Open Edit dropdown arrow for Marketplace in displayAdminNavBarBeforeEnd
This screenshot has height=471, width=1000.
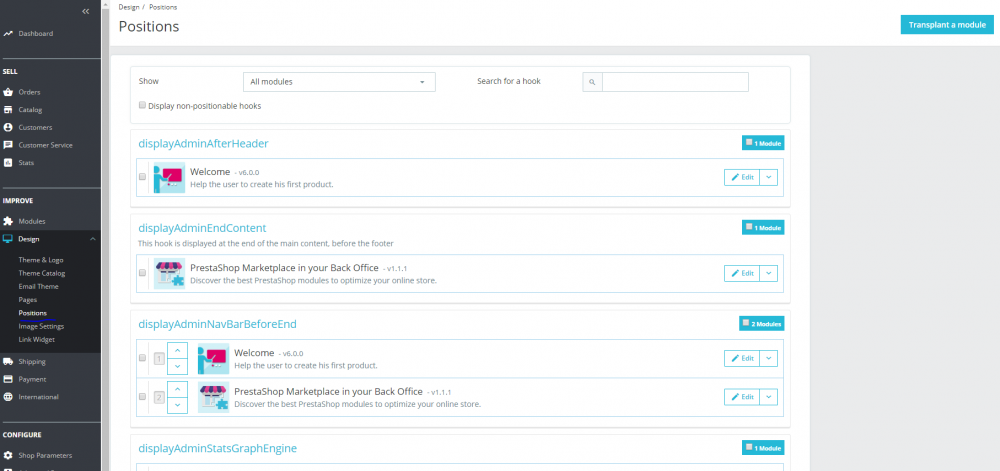768,396
